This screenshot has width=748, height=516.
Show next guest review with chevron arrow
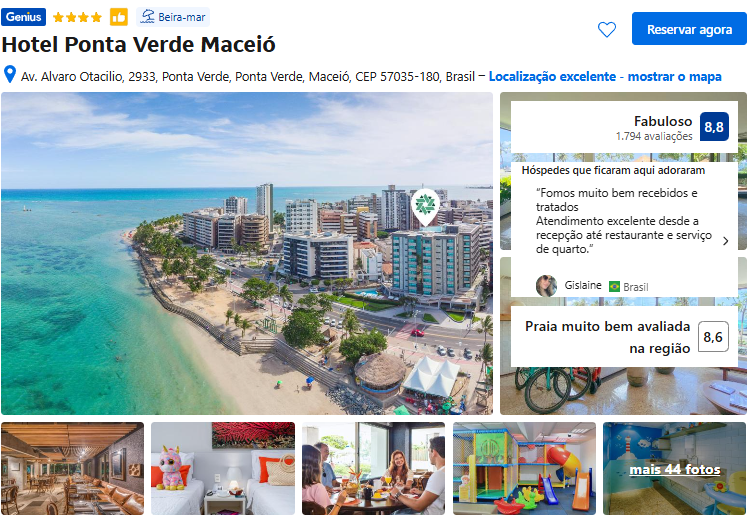coord(726,241)
